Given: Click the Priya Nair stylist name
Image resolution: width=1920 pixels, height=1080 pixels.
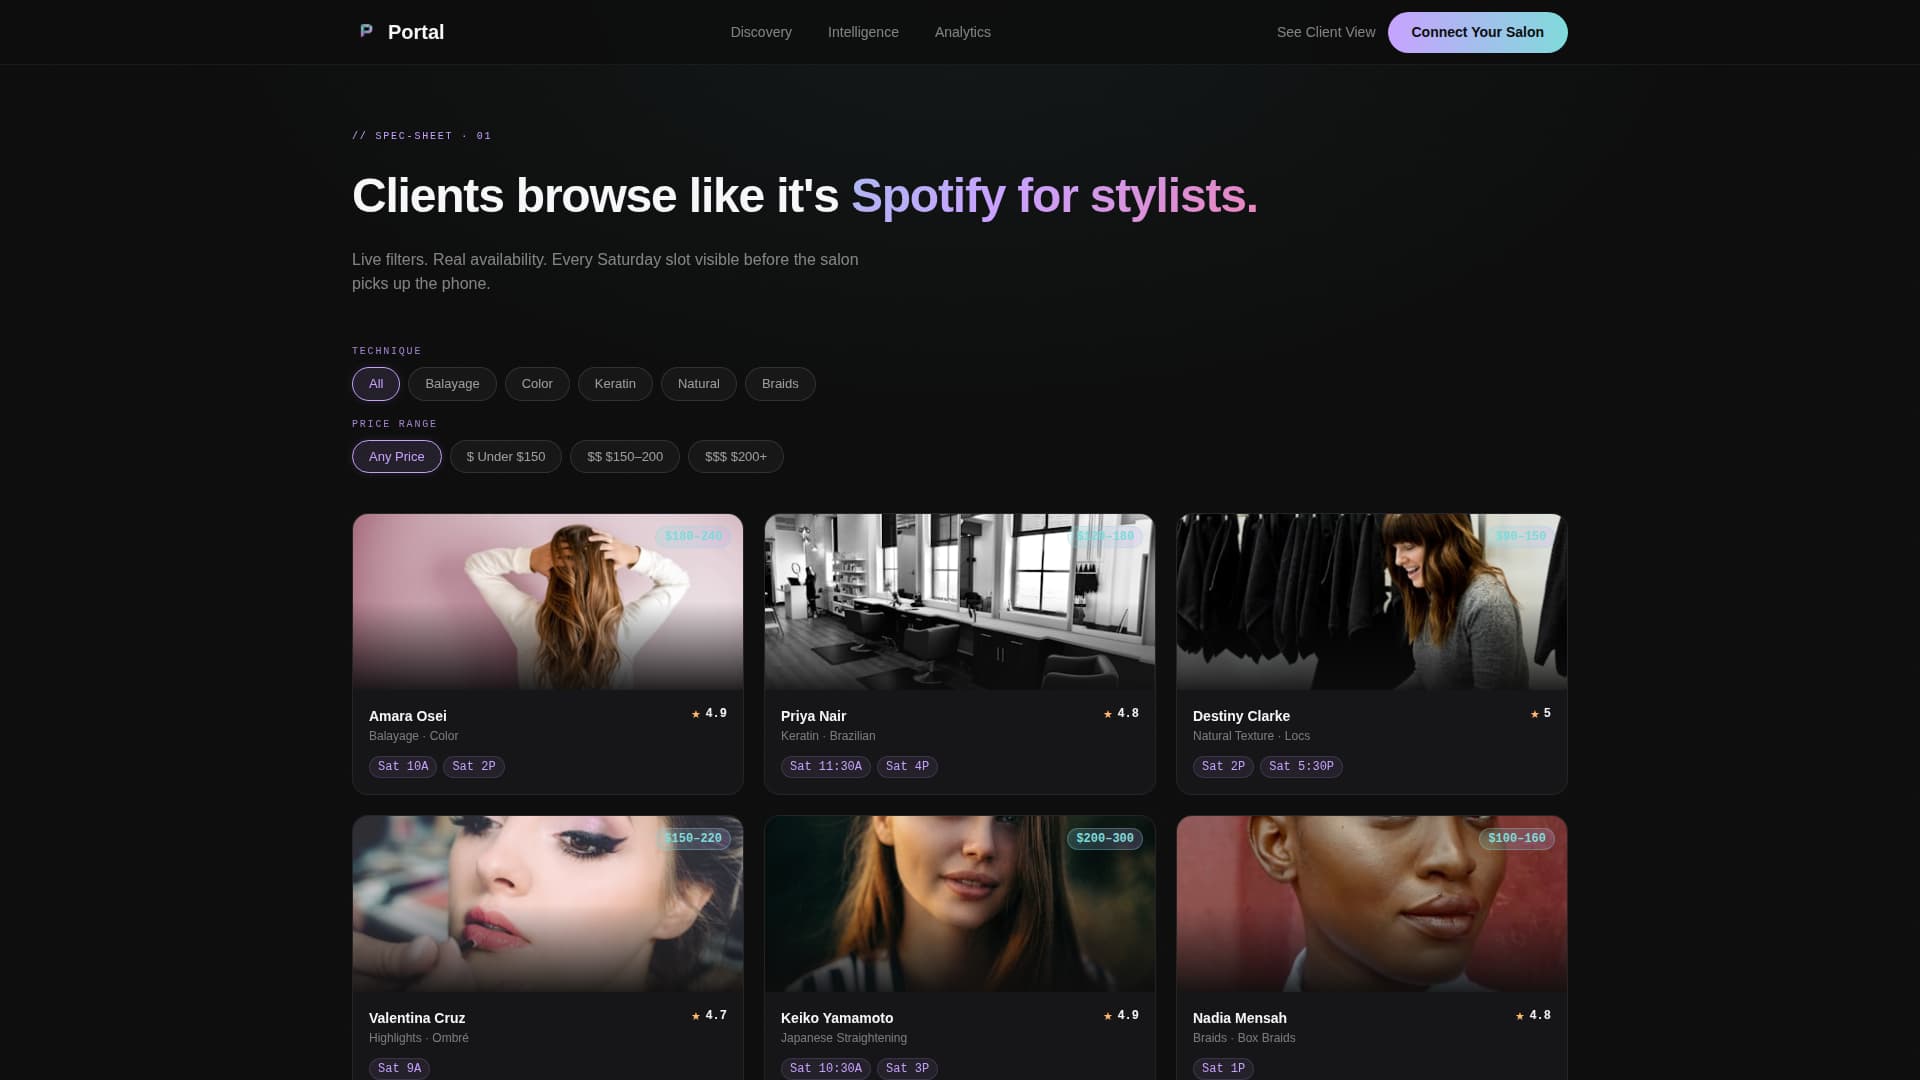Looking at the screenshot, I should click(813, 716).
